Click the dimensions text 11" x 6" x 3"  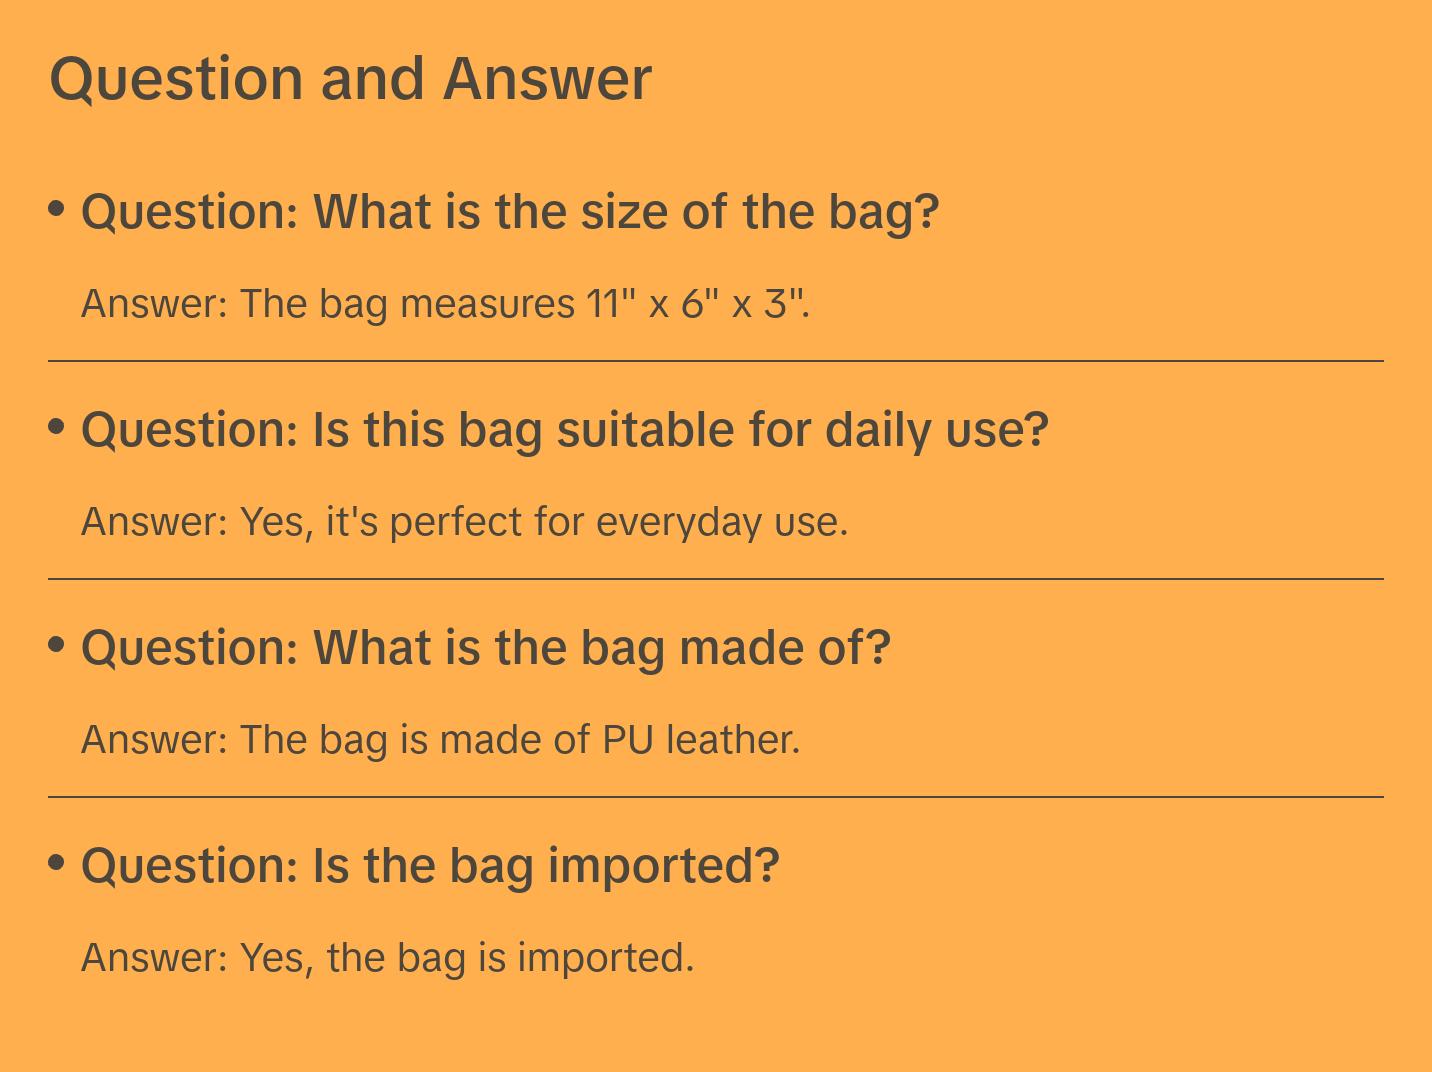pyautogui.click(x=697, y=303)
